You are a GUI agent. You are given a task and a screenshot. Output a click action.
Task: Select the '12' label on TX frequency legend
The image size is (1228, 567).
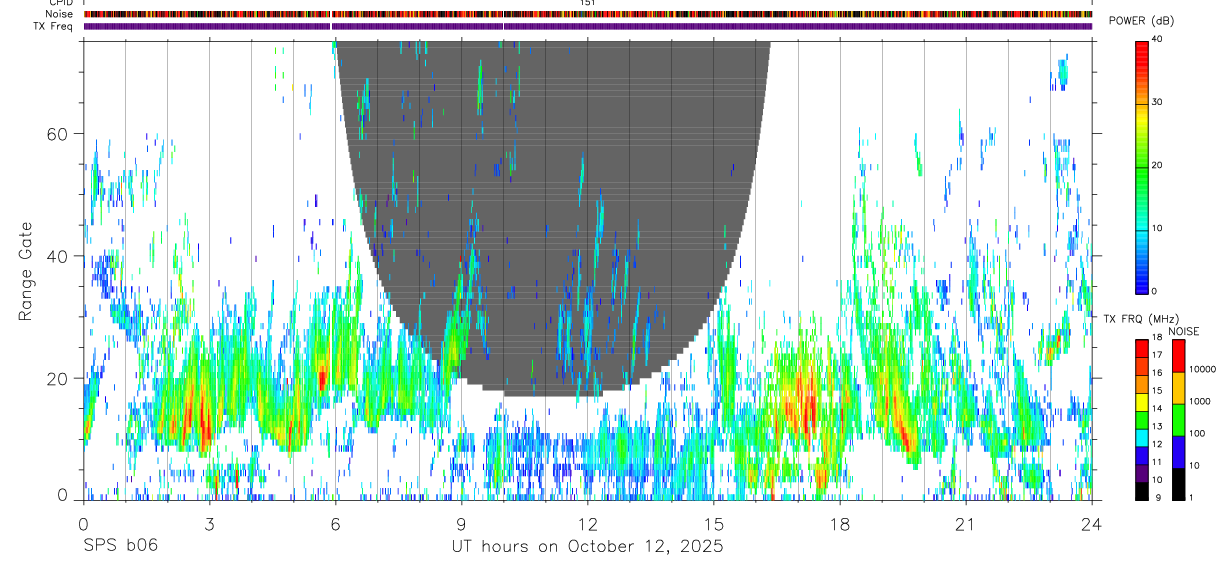point(1157,444)
